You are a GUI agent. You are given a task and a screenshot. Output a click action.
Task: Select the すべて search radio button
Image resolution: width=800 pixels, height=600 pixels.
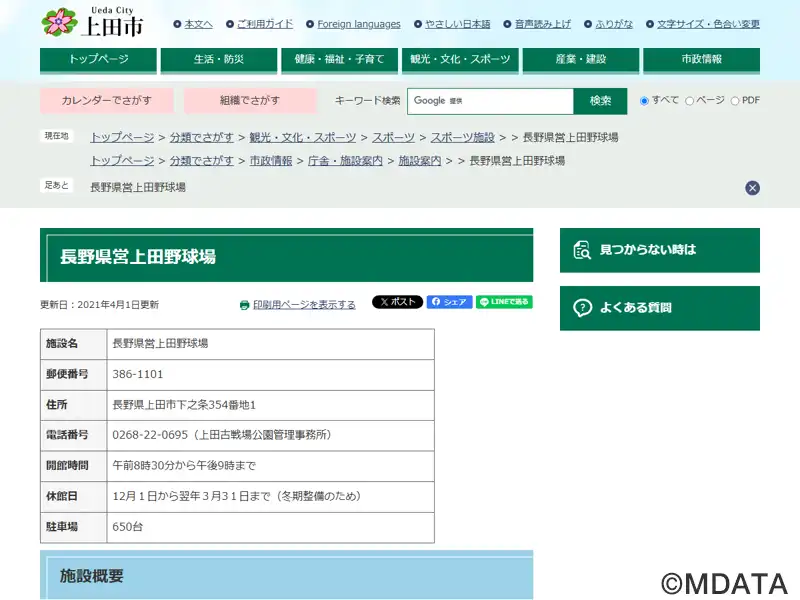pos(645,101)
